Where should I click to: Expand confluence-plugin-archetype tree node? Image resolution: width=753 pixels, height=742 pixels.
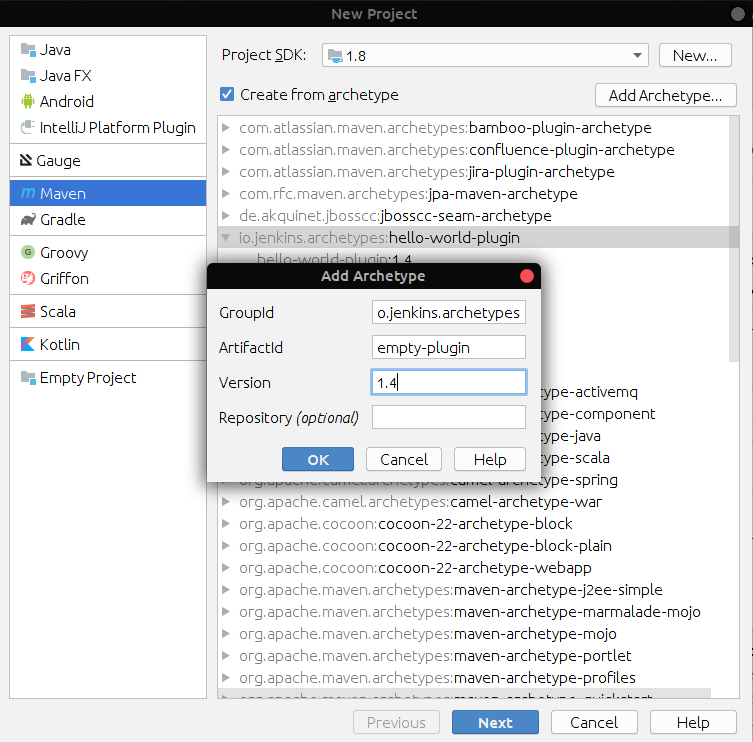[225, 150]
